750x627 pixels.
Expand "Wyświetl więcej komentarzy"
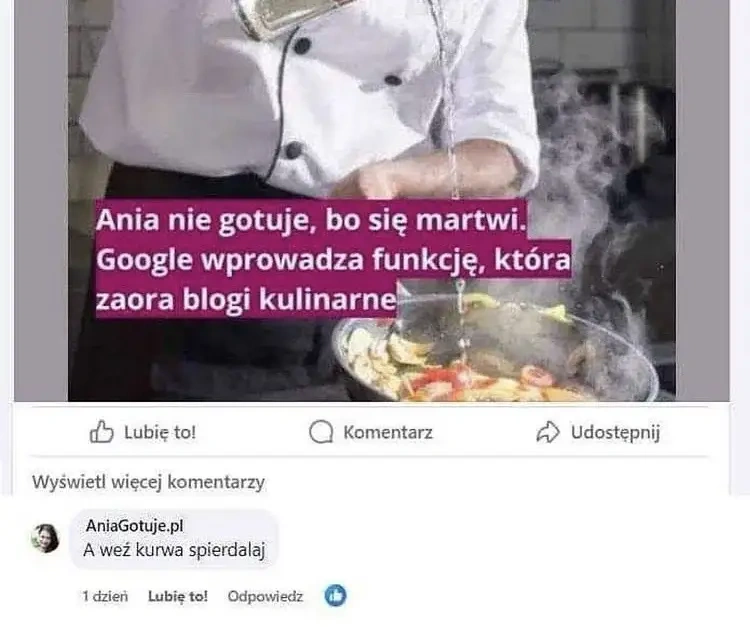coord(148,482)
